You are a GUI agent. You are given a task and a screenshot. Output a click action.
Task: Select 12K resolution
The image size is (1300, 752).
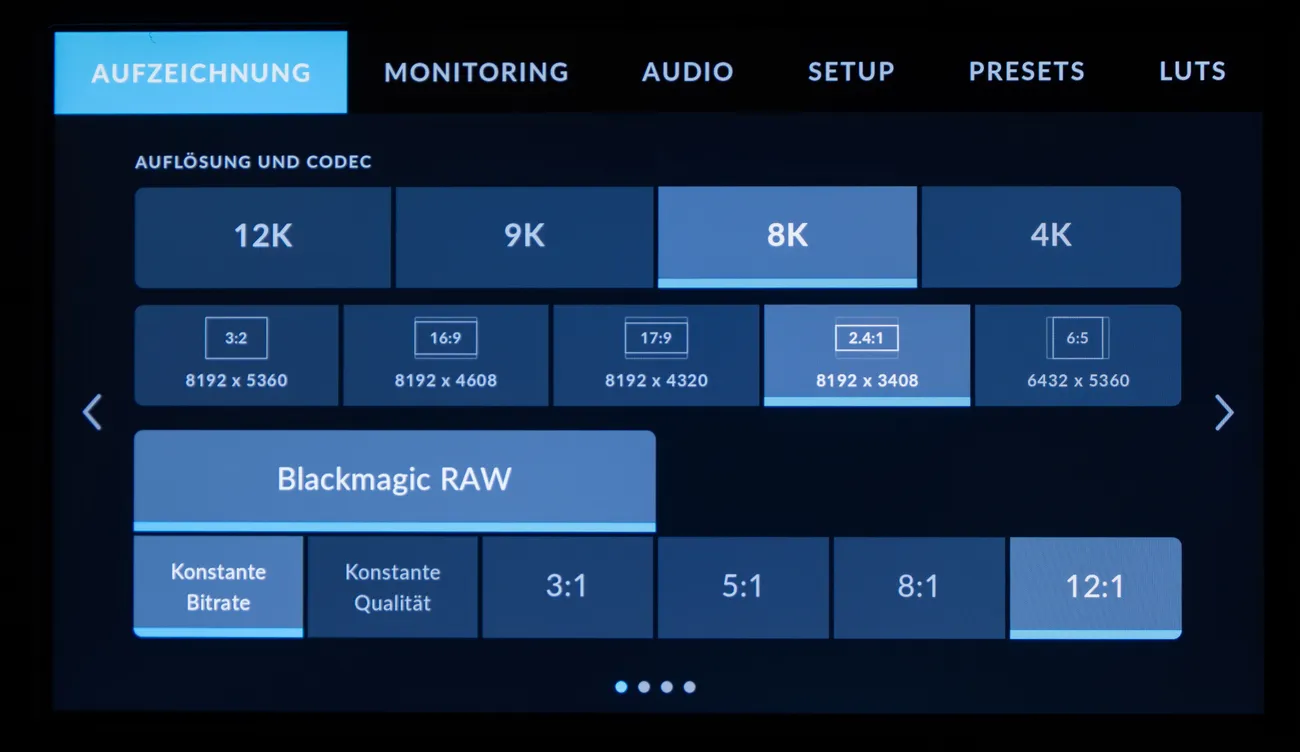click(x=263, y=237)
